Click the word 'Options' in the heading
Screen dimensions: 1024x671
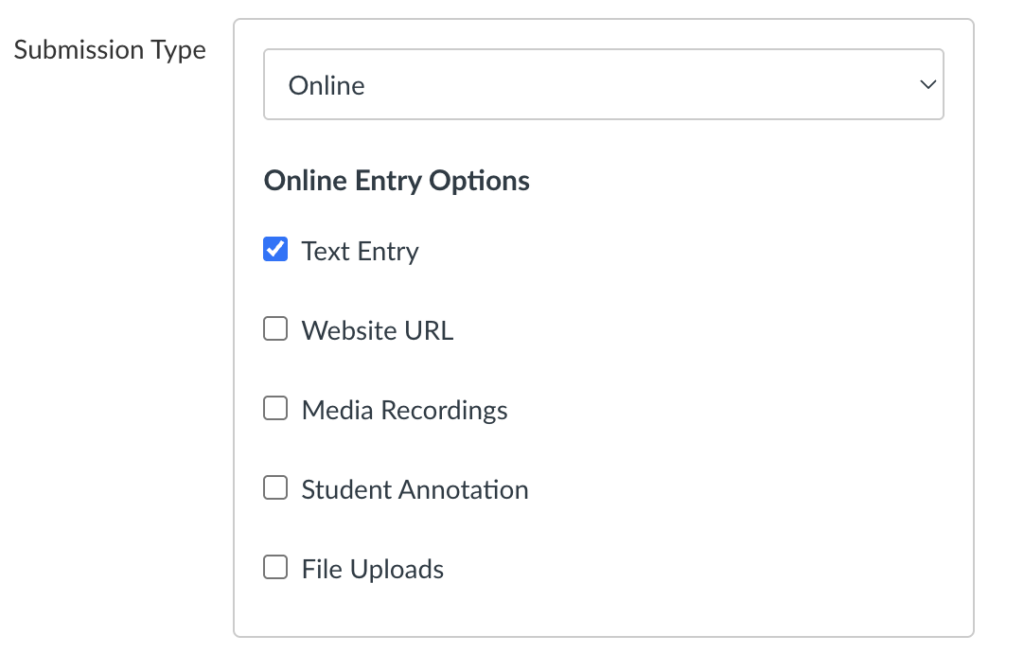tap(479, 182)
